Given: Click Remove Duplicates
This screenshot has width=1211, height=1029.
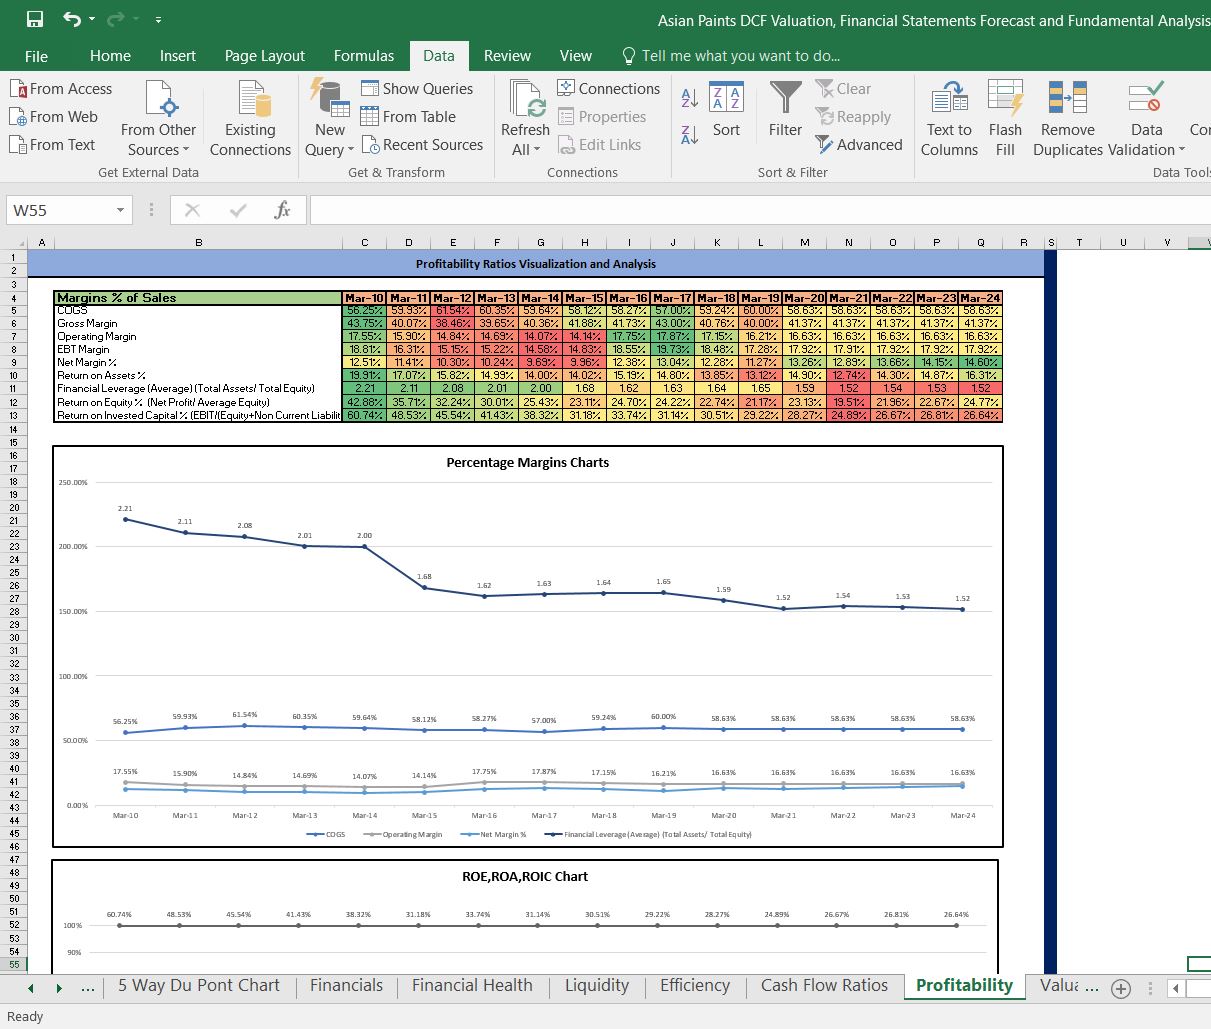Looking at the screenshot, I should (1067, 118).
